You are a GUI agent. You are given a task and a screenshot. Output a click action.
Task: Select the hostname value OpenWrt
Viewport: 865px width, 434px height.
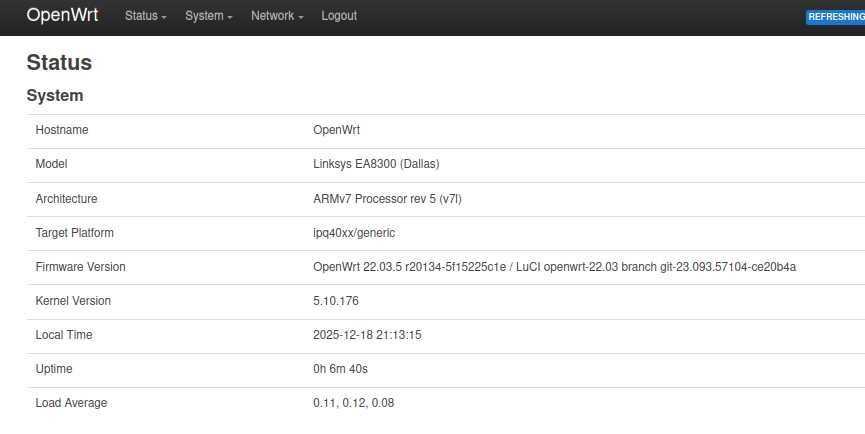click(337, 130)
